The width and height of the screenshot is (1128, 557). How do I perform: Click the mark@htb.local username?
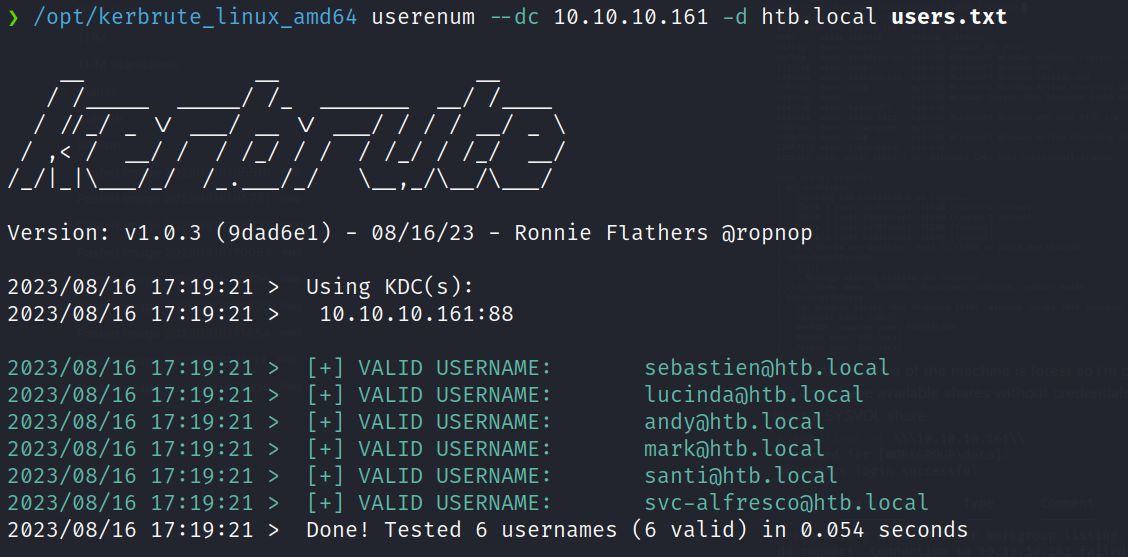point(734,449)
